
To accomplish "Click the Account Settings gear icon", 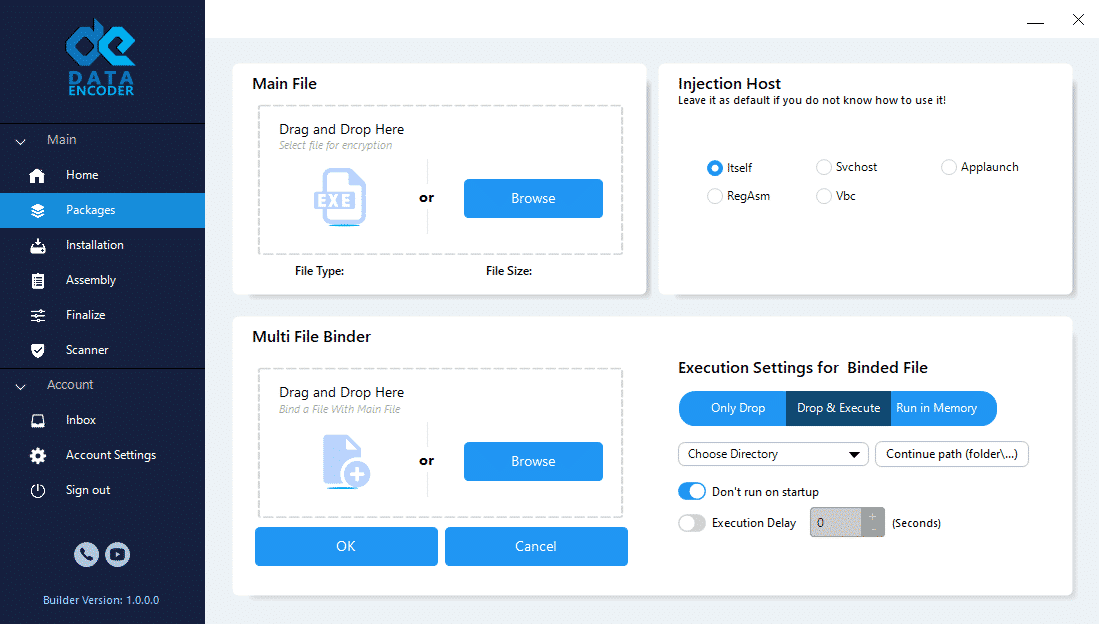I will [x=38, y=456].
